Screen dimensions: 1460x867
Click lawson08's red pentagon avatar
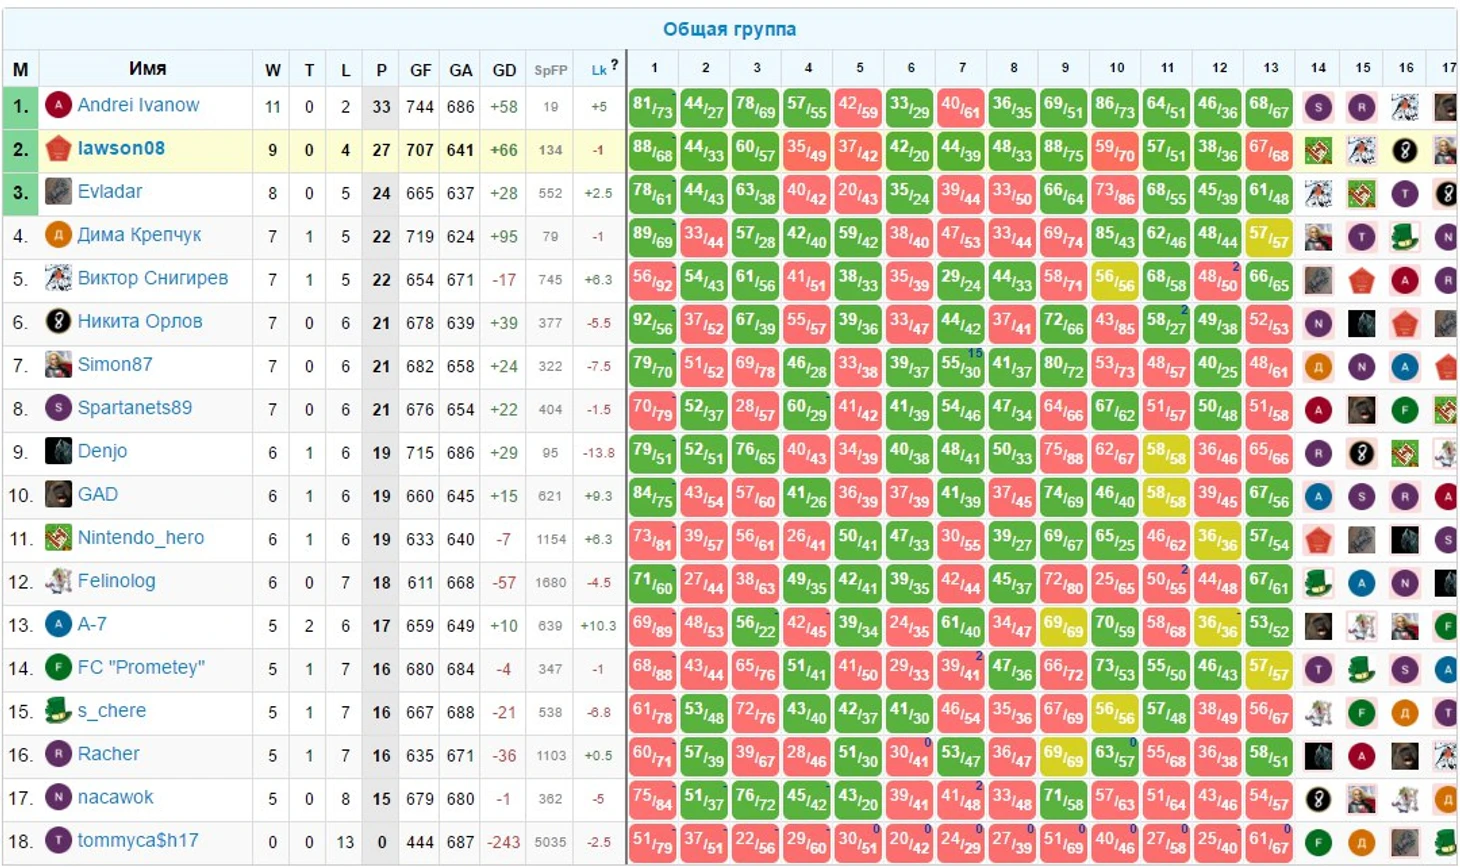58,149
